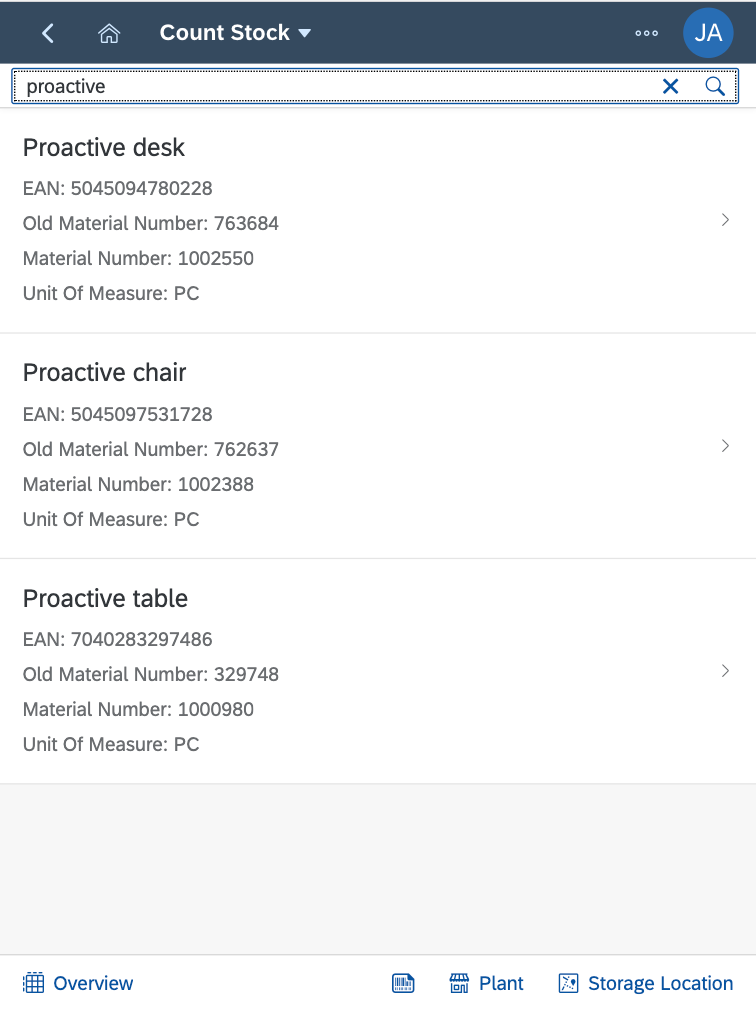Open Proactive chair chevron arrow

(725, 446)
